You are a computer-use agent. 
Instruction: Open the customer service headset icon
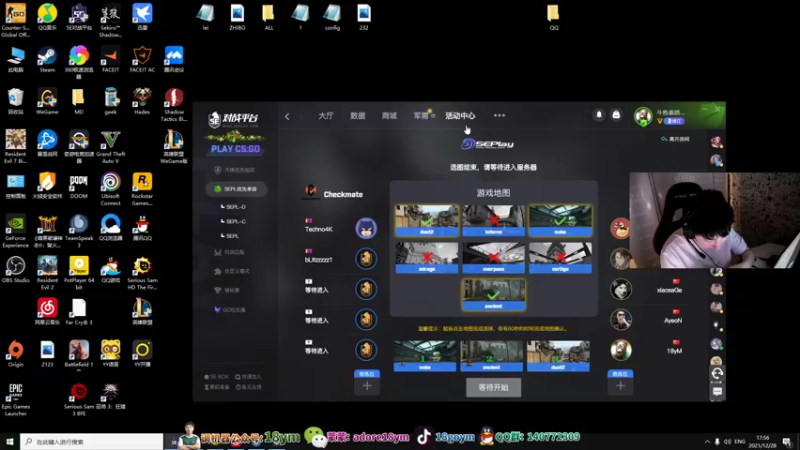[717, 374]
